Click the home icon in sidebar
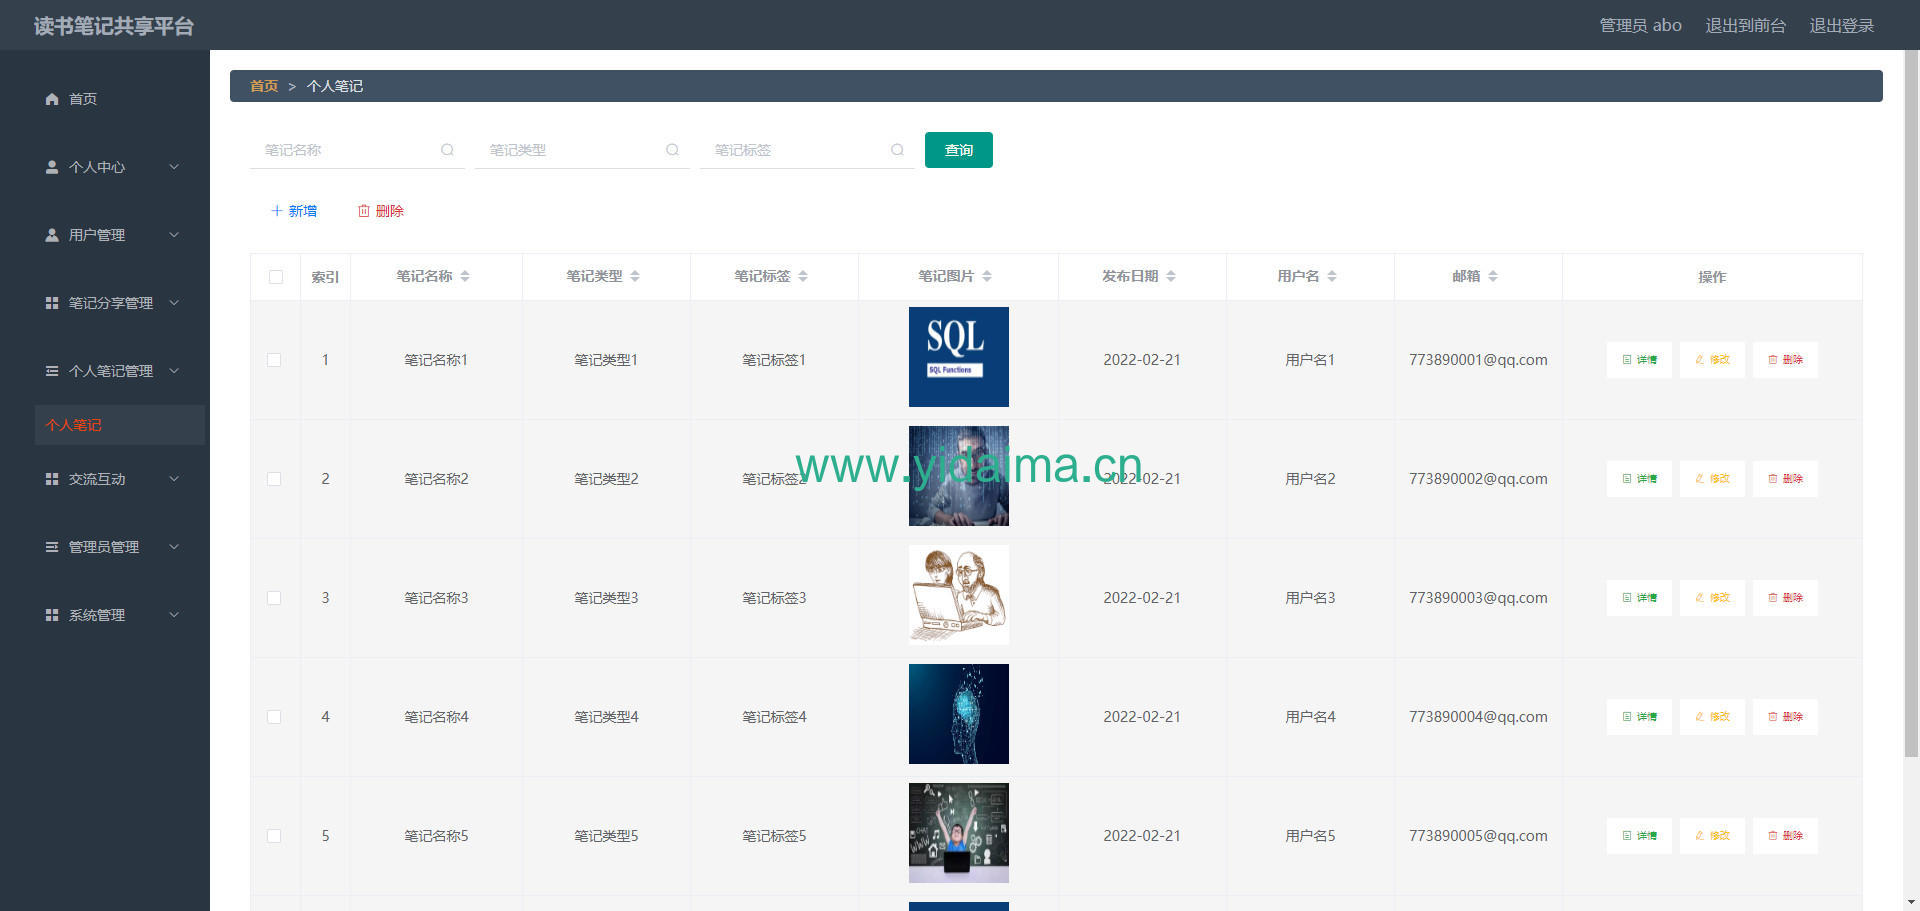 [x=52, y=99]
